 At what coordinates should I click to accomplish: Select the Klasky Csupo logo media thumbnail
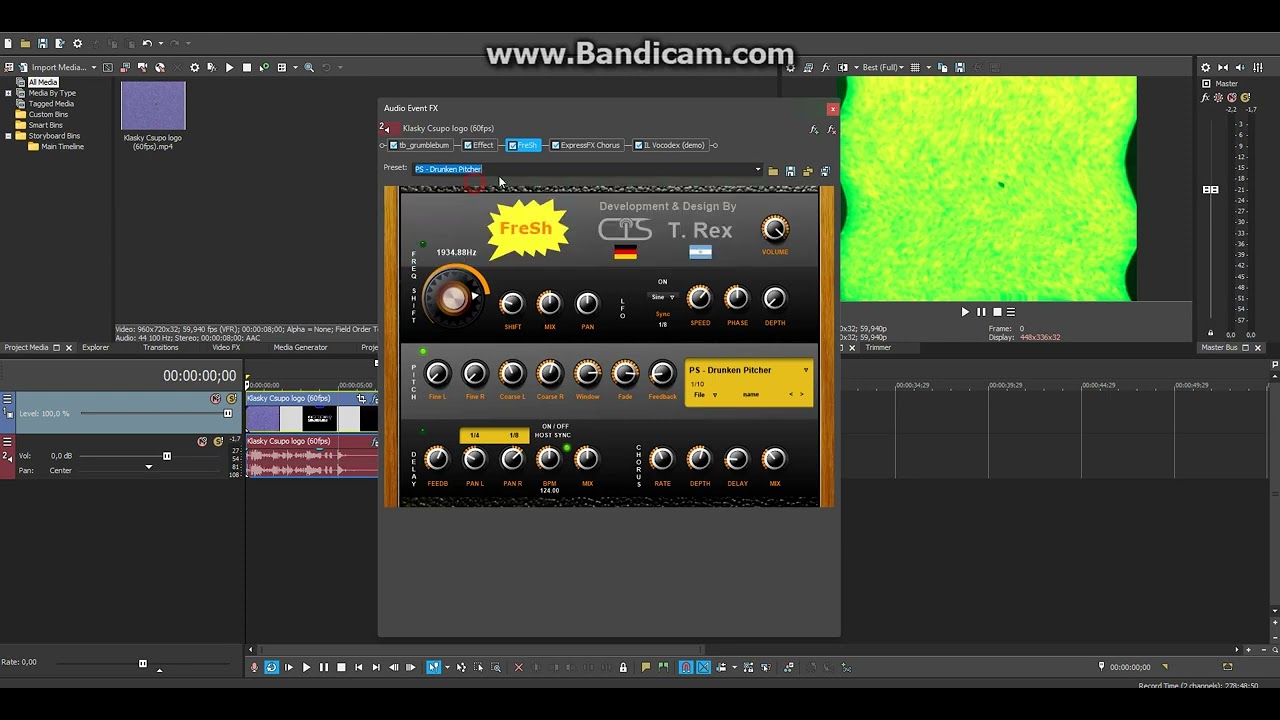pos(153,106)
